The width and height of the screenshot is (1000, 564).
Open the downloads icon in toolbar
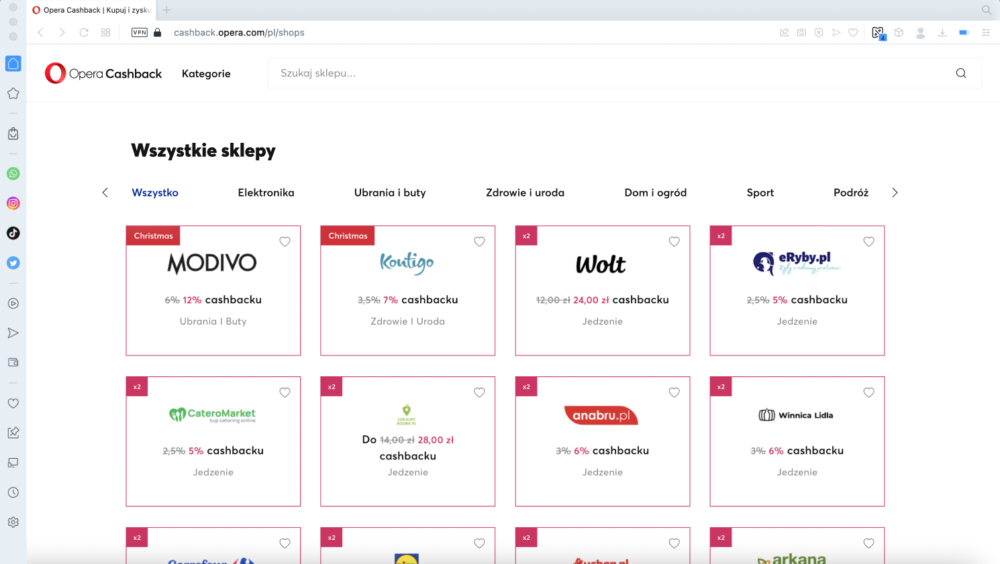click(x=942, y=33)
